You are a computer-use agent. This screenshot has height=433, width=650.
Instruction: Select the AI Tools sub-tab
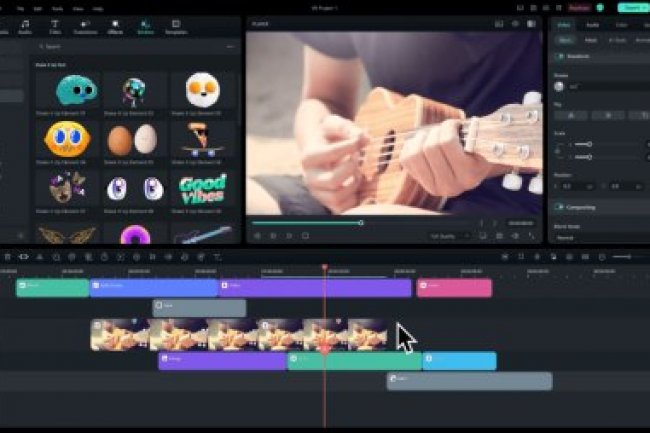617,40
